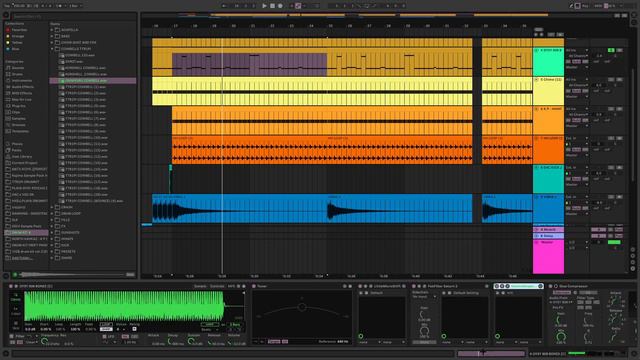This screenshot has width=640, height=360.
Task: Open the Drums category
Action: pyautogui.click(x=17, y=74)
